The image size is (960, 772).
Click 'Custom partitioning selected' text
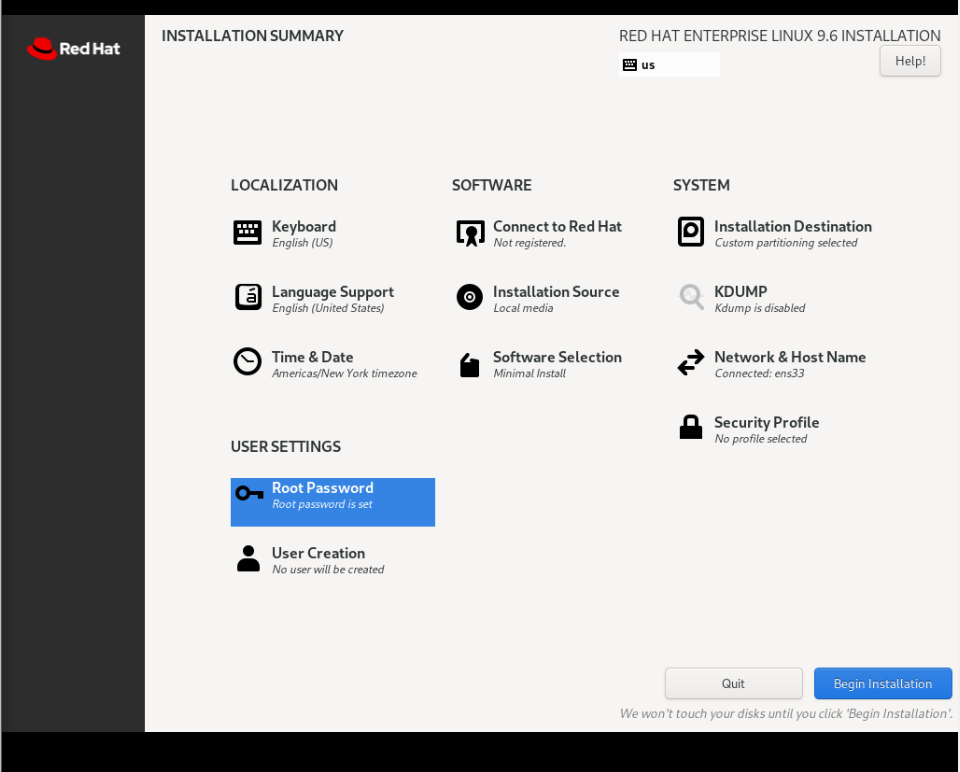(786, 243)
